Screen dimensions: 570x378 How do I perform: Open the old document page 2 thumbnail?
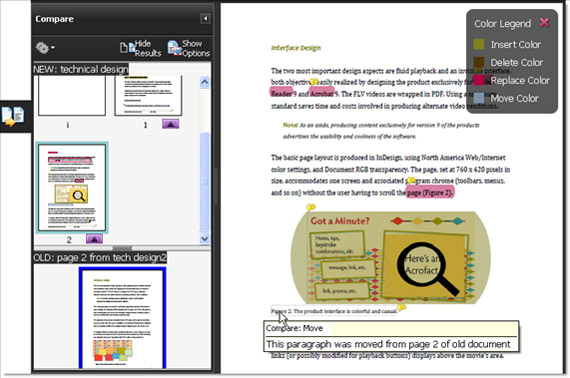123,318
